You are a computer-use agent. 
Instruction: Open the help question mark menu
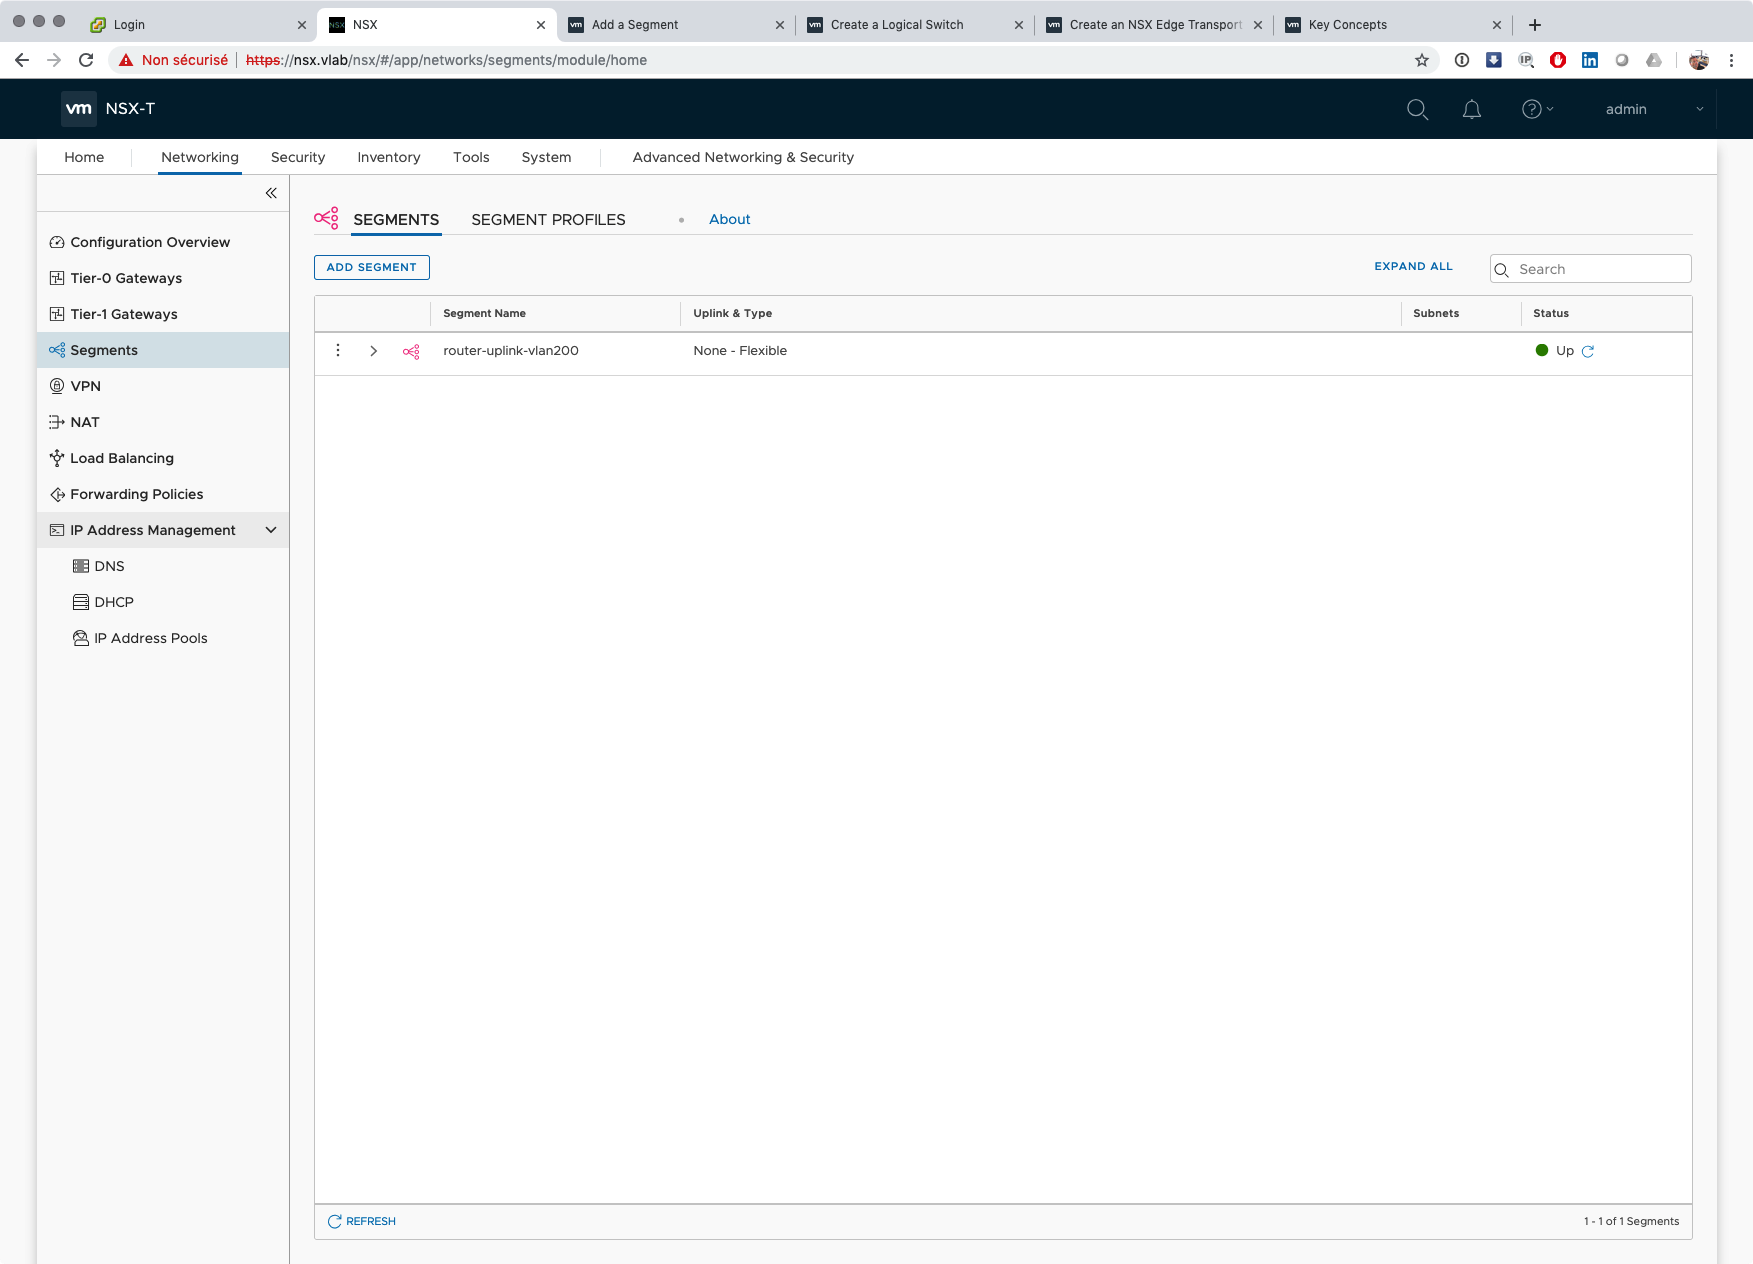[1532, 109]
